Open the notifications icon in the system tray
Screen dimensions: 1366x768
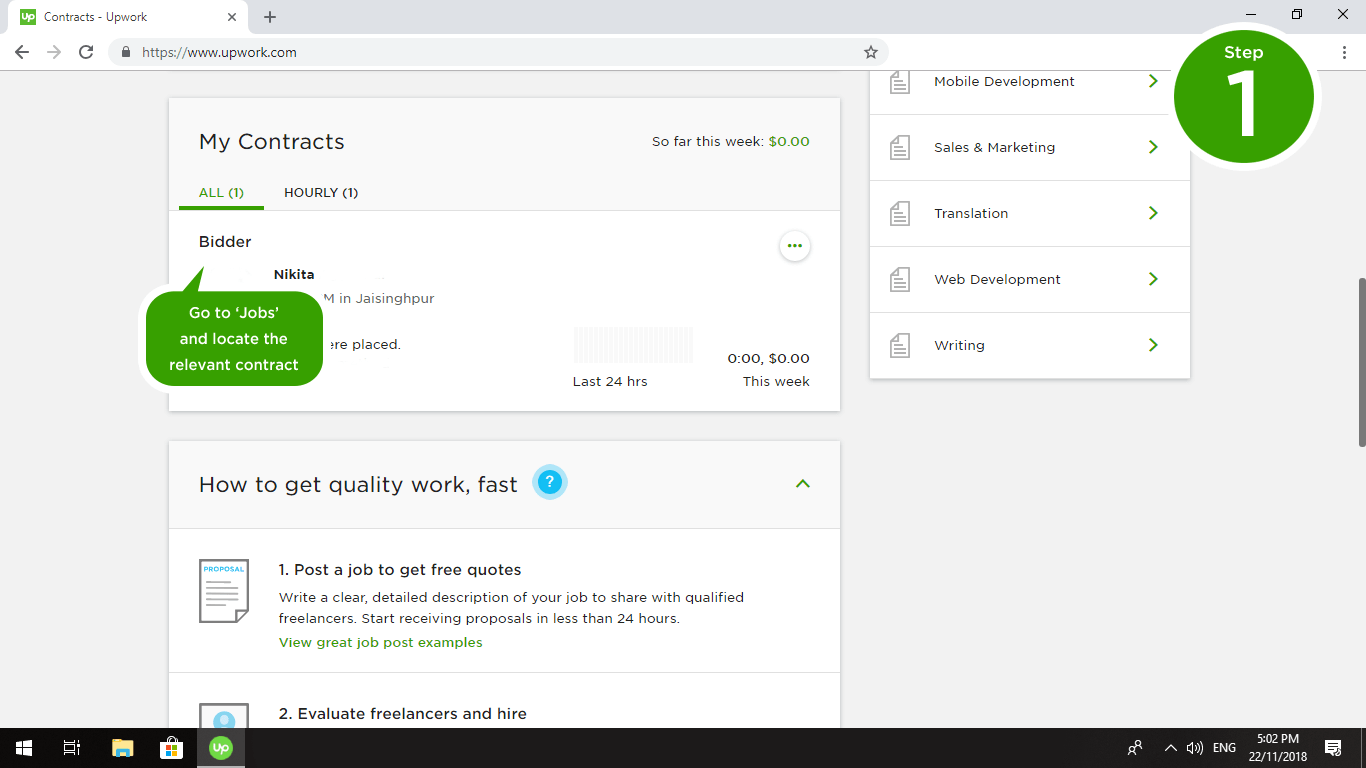[1333, 747]
